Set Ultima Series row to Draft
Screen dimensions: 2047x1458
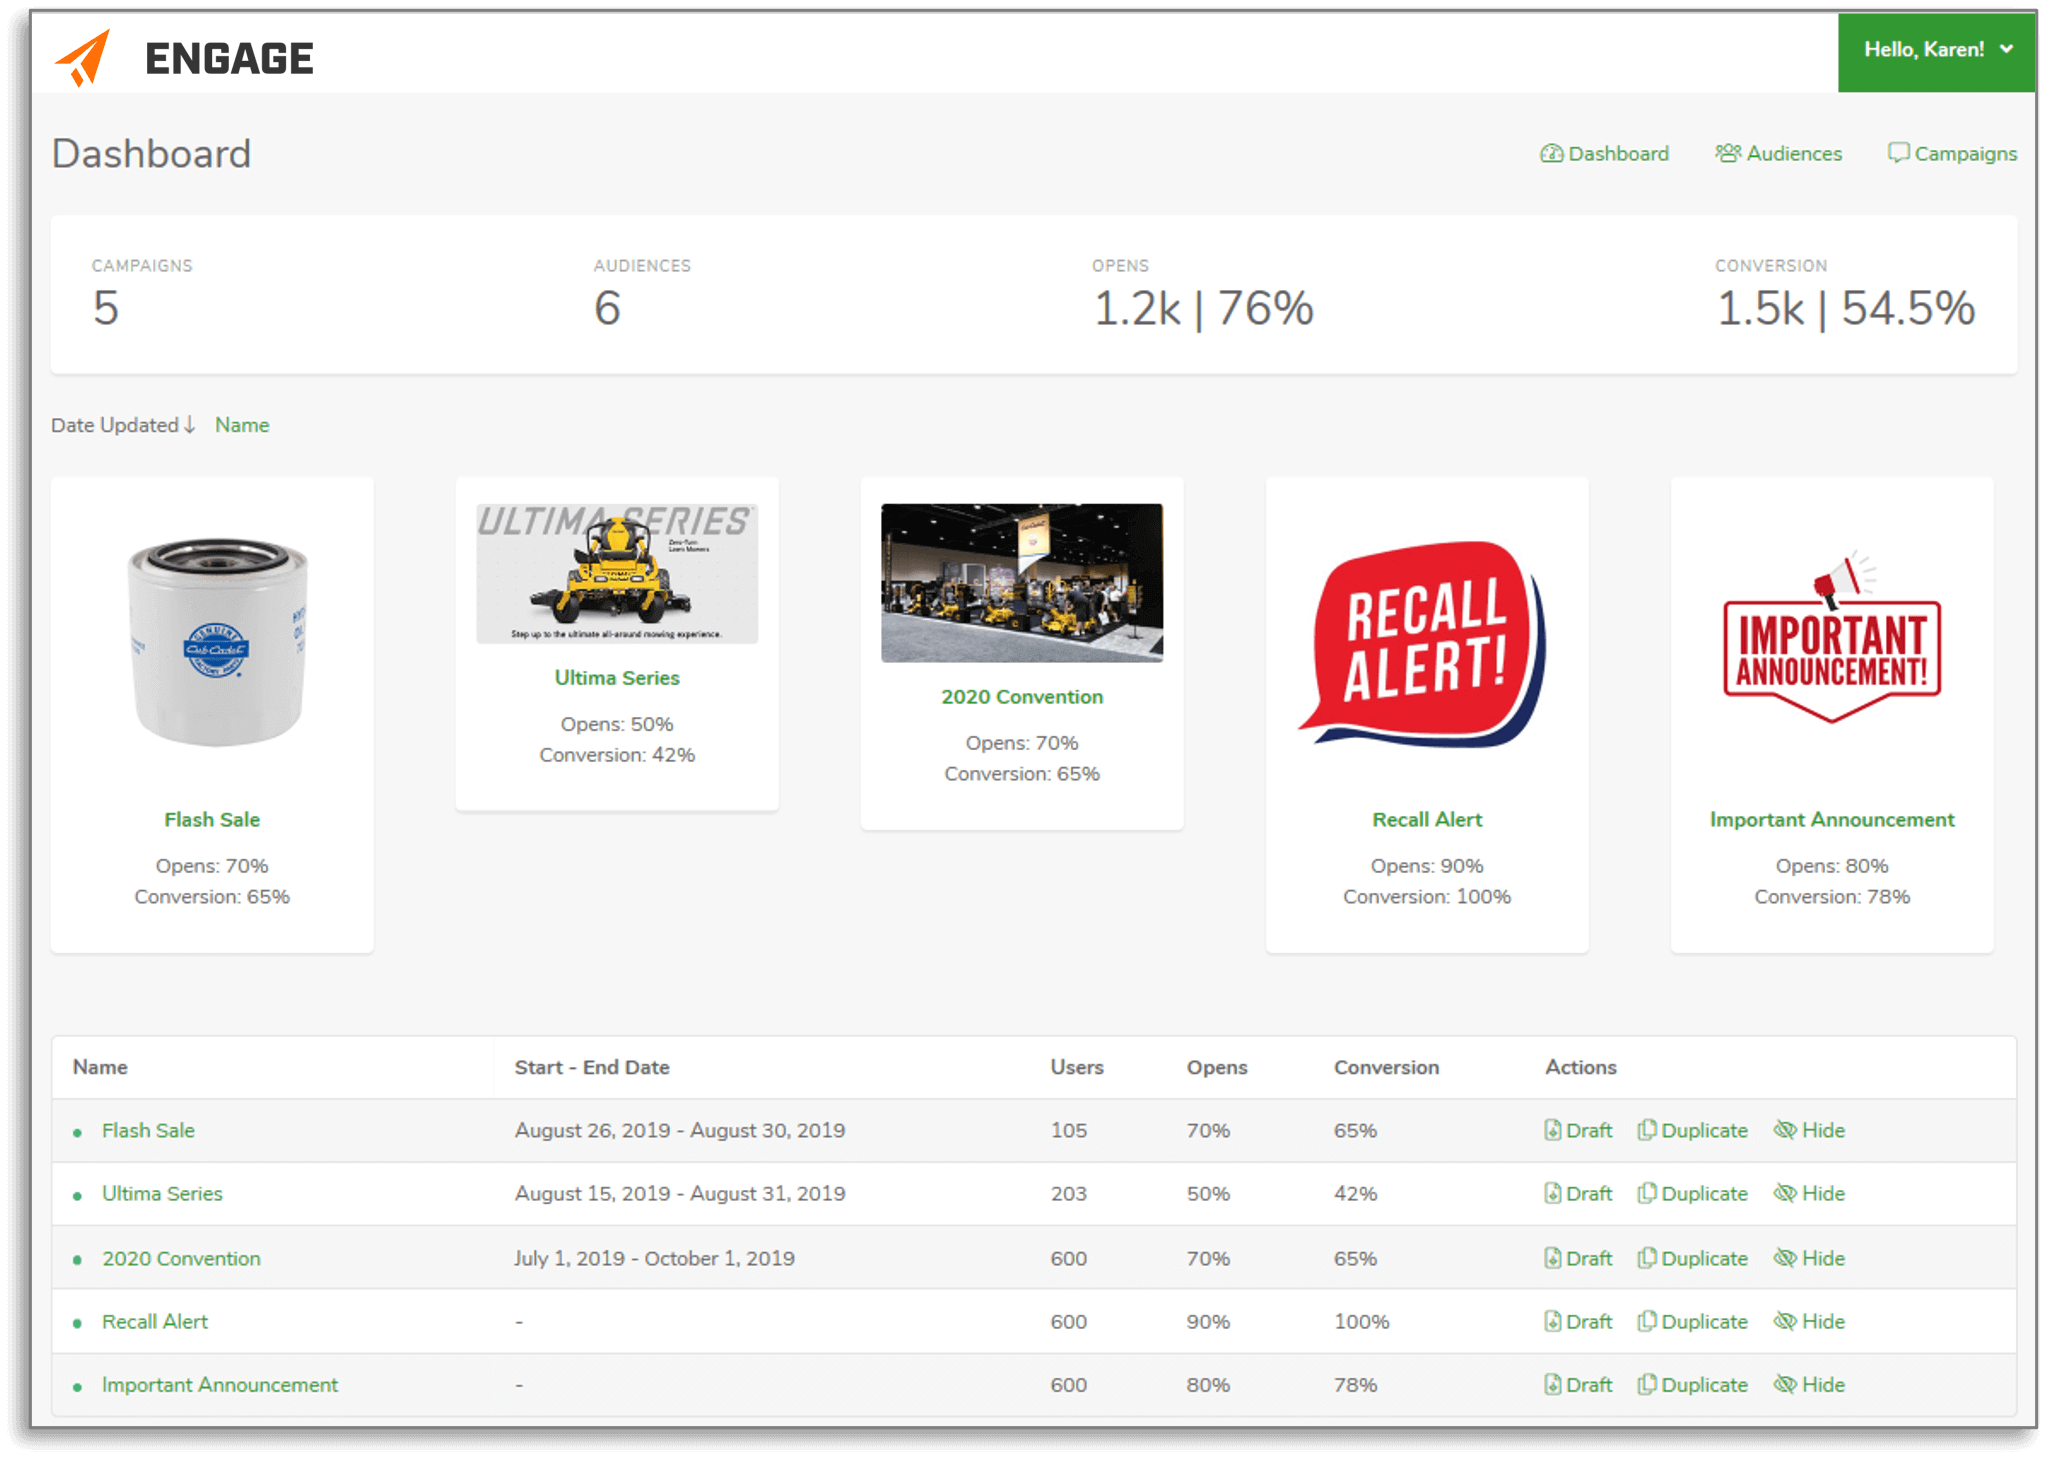click(x=1578, y=1193)
